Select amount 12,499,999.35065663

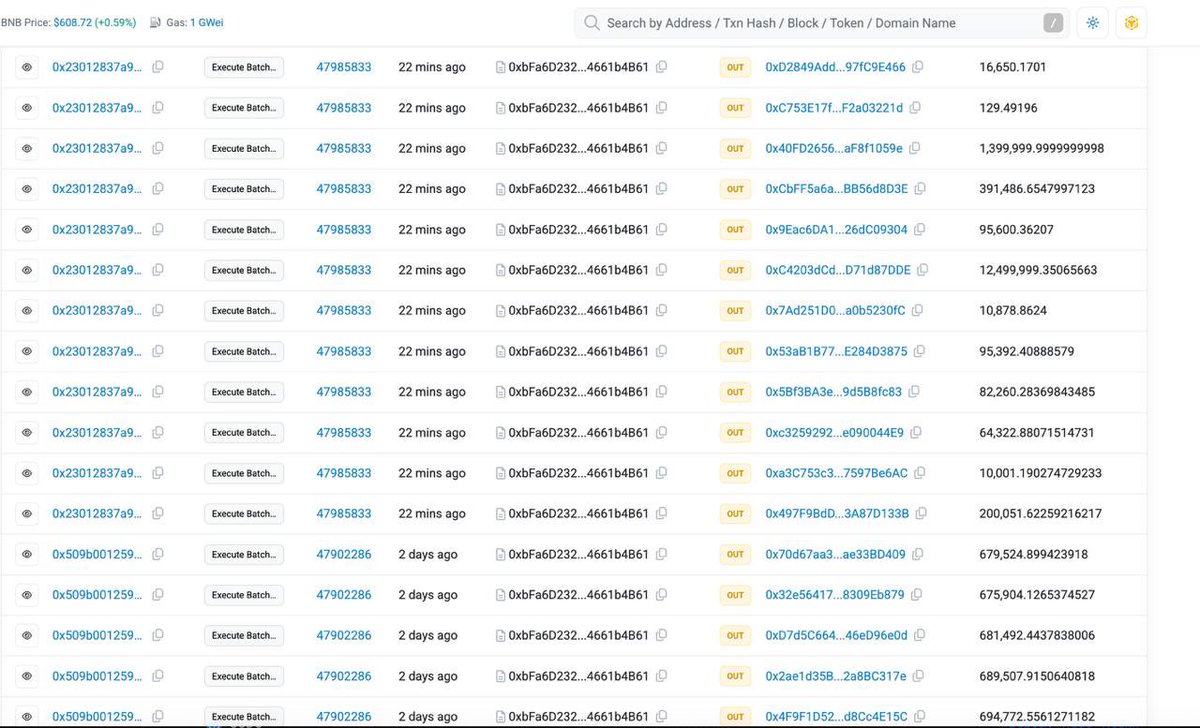coord(1038,270)
